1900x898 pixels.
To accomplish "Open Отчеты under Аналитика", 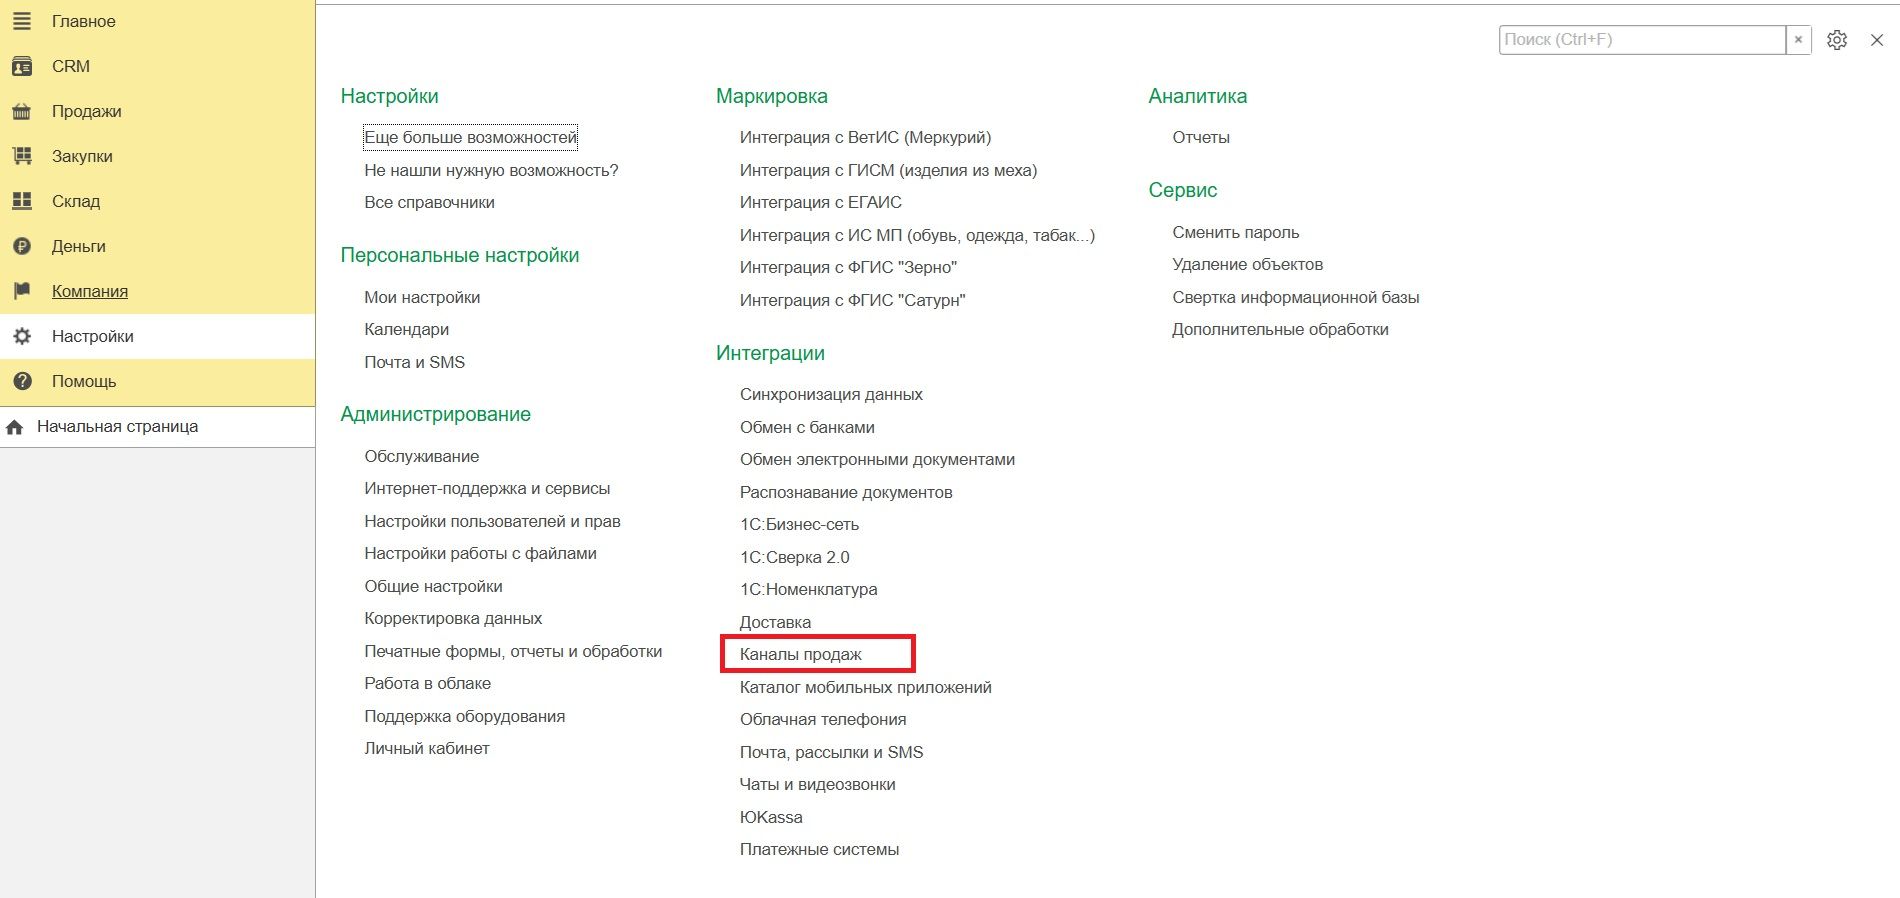I will point(1201,137).
